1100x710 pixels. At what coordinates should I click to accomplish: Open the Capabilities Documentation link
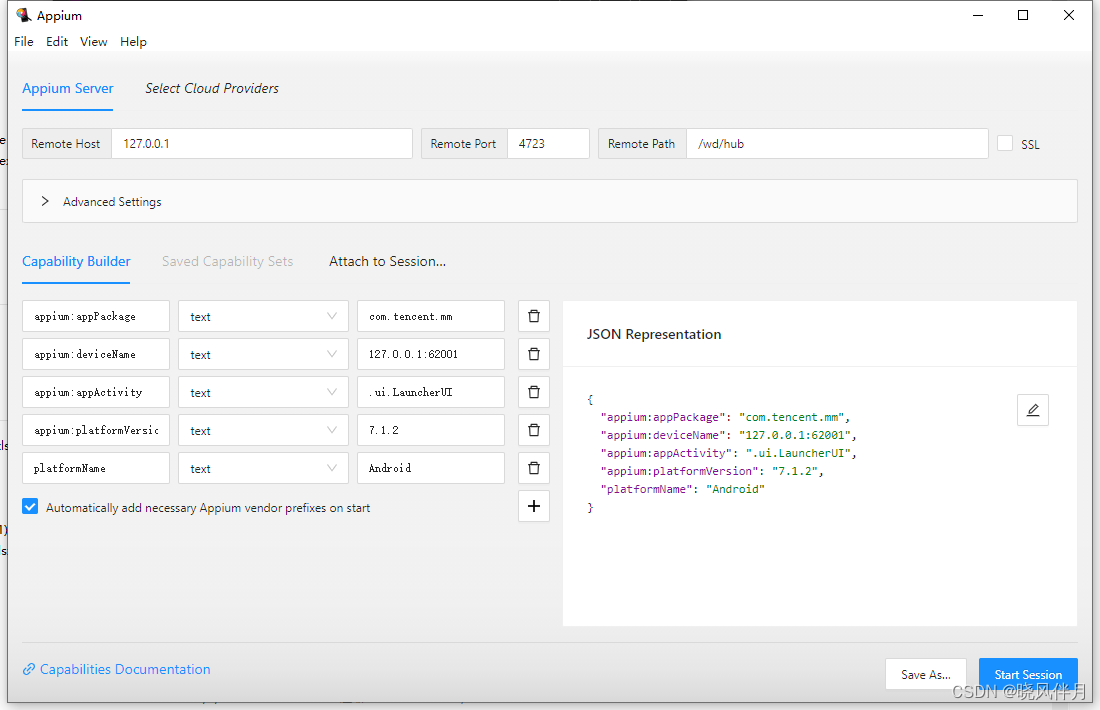[x=125, y=669]
